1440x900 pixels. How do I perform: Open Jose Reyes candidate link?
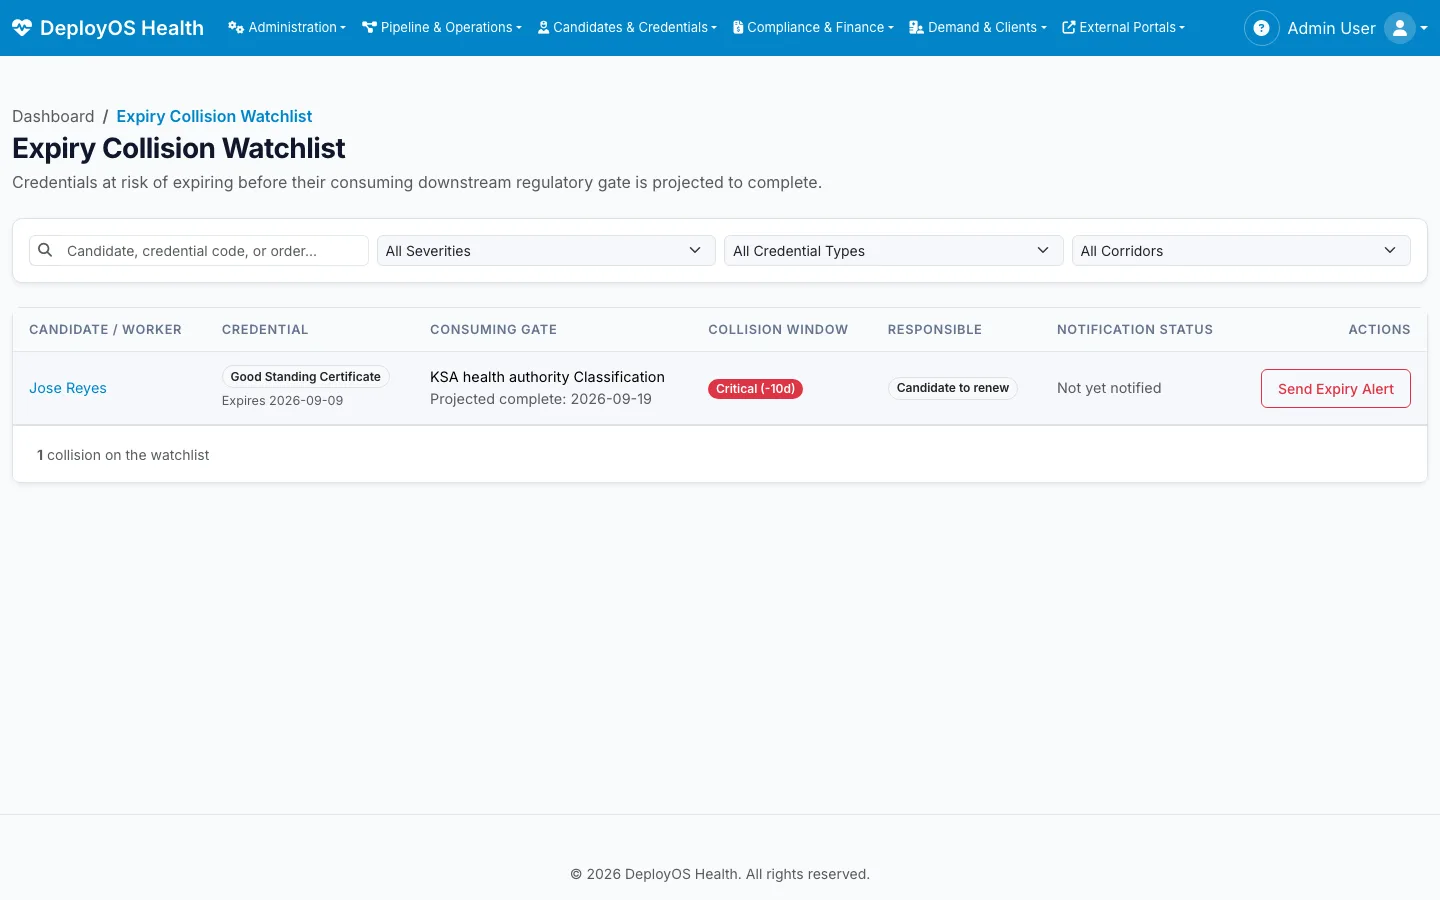click(x=68, y=388)
